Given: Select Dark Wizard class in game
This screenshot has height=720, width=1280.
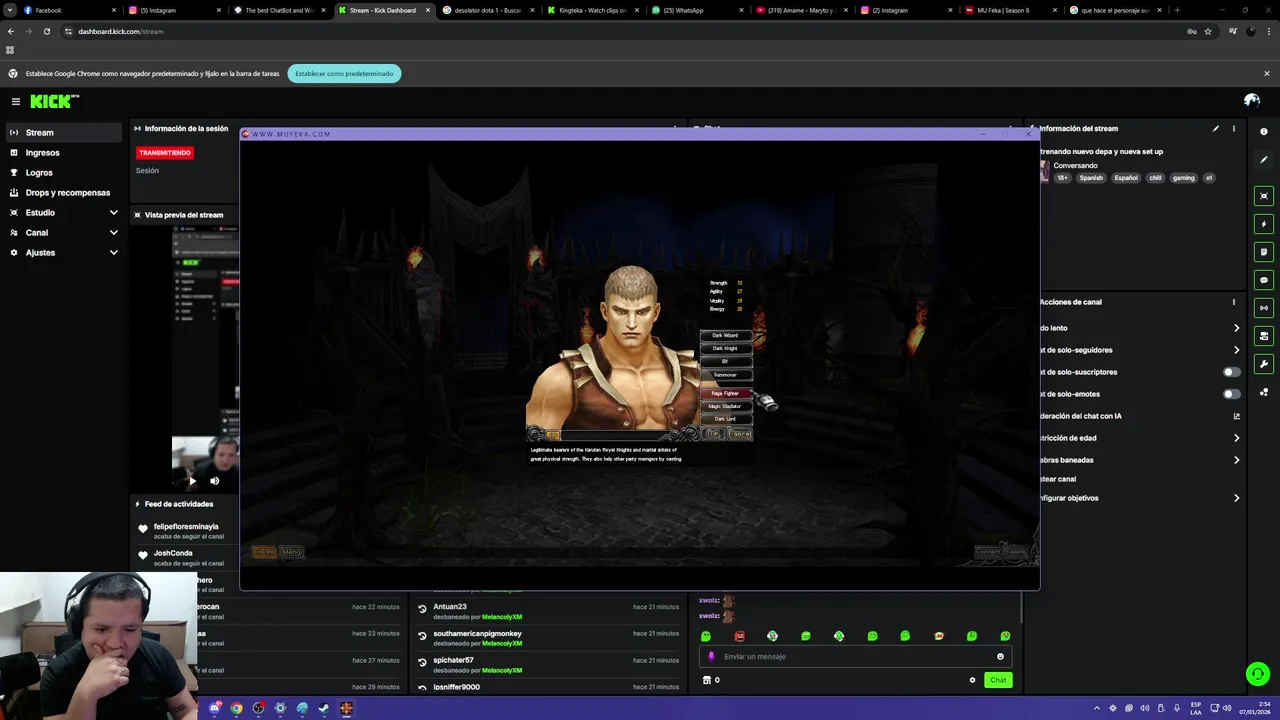Looking at the screenshot, I should pos(725,336).
